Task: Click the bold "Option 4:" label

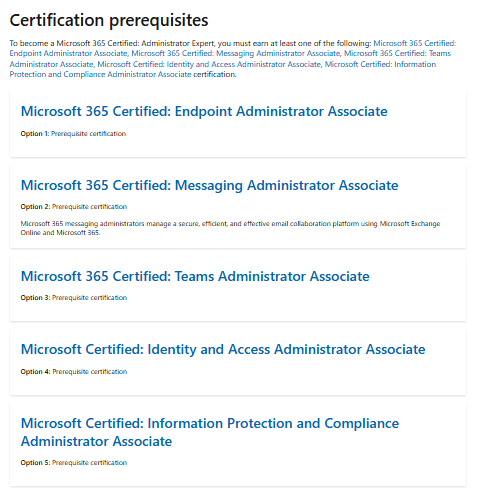Action: (35, 372)
